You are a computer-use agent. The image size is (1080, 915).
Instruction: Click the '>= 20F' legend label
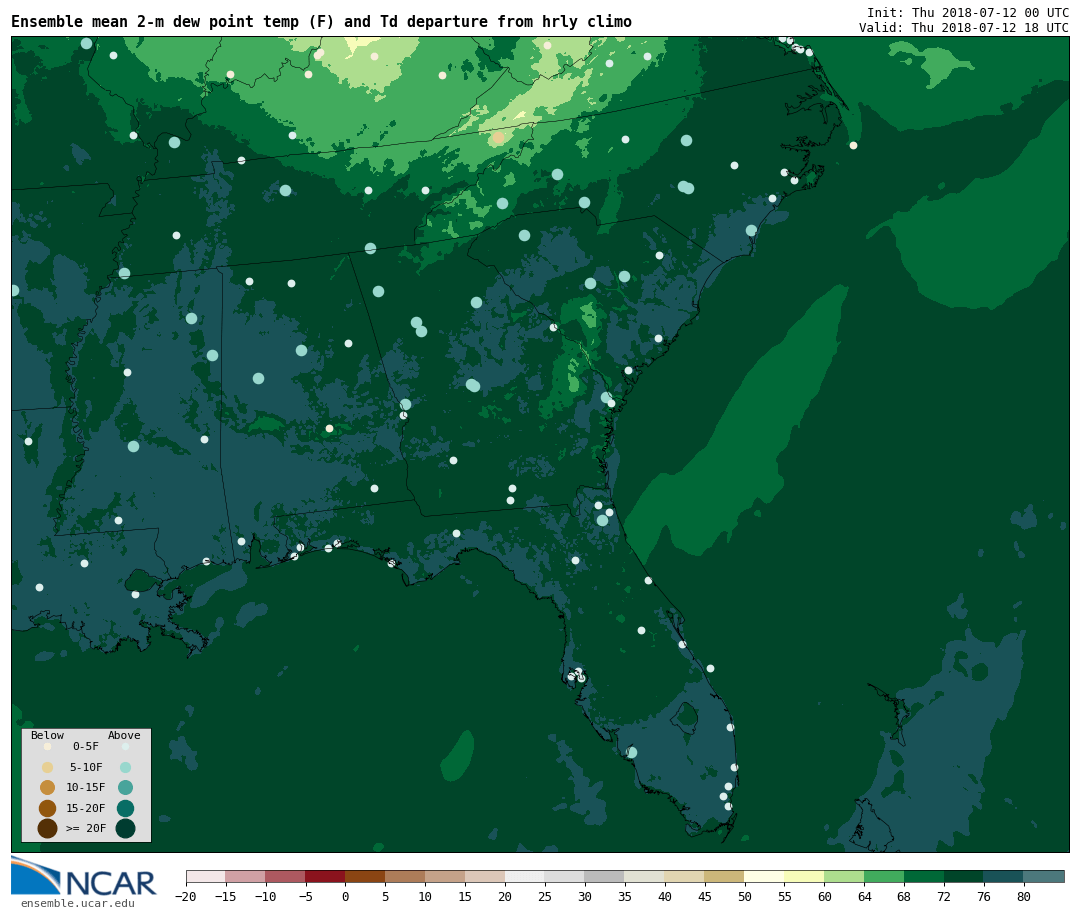pyautogui.click(x=86, y=828)
